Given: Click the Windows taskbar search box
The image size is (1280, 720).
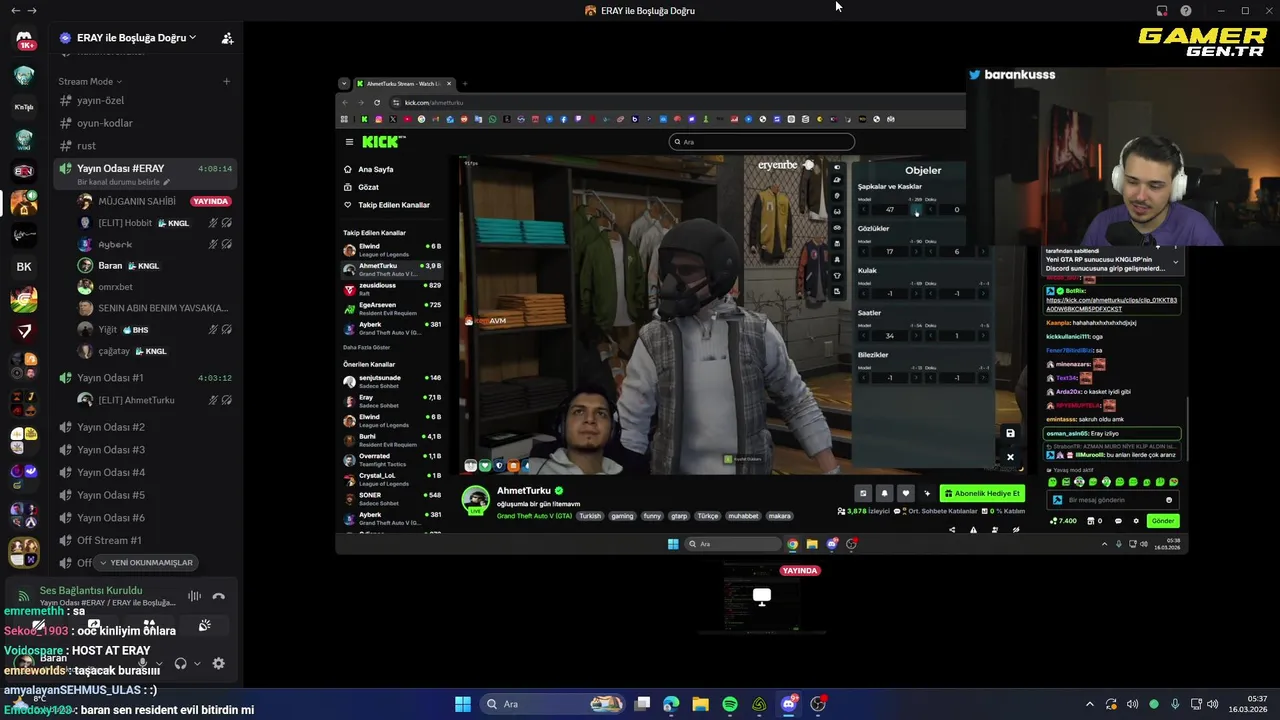Looking at the screenshot, I should [x=553, y=704].
